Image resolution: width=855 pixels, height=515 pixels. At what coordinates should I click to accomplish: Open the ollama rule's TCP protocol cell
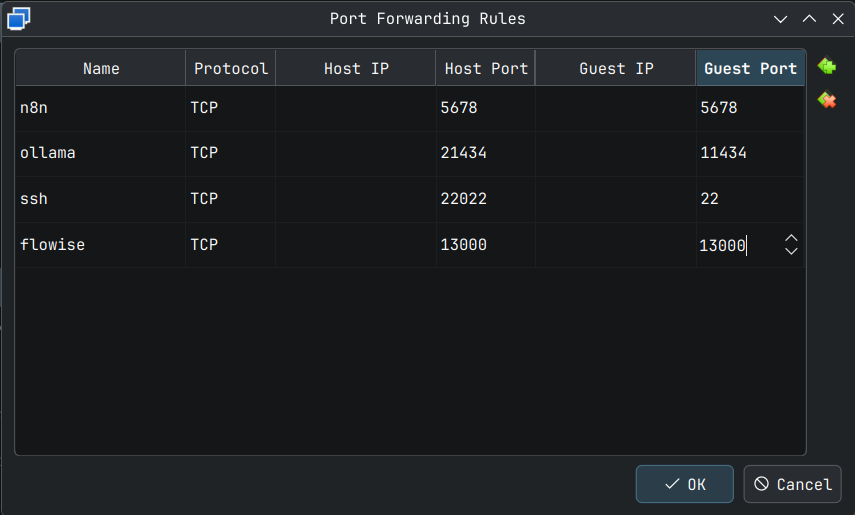click(x=230, y=153)
